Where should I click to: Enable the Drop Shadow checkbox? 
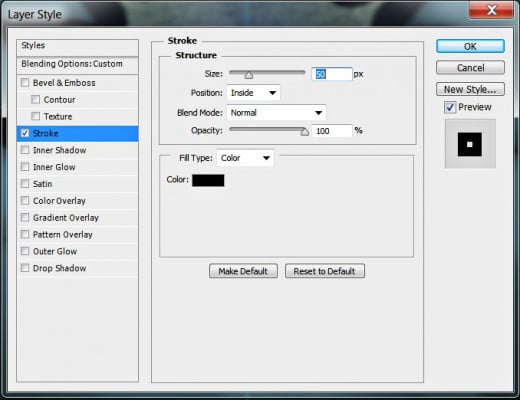(x=25, y=268)
